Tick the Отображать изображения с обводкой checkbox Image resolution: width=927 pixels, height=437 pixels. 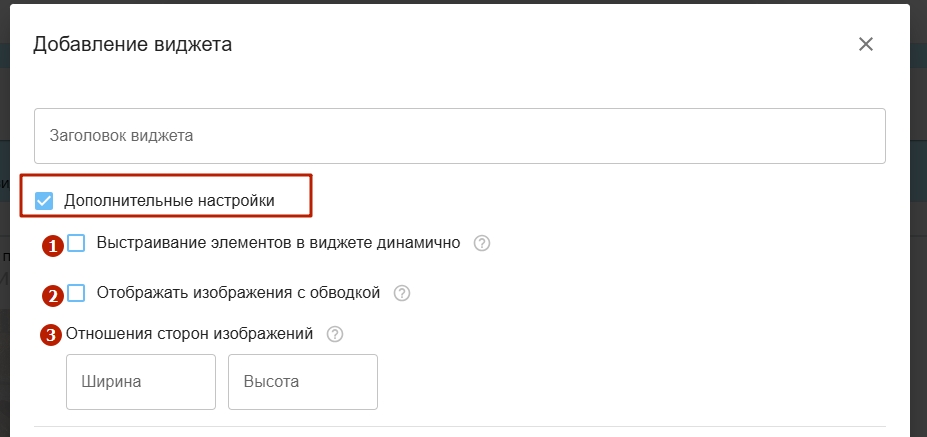pos(76,293)
